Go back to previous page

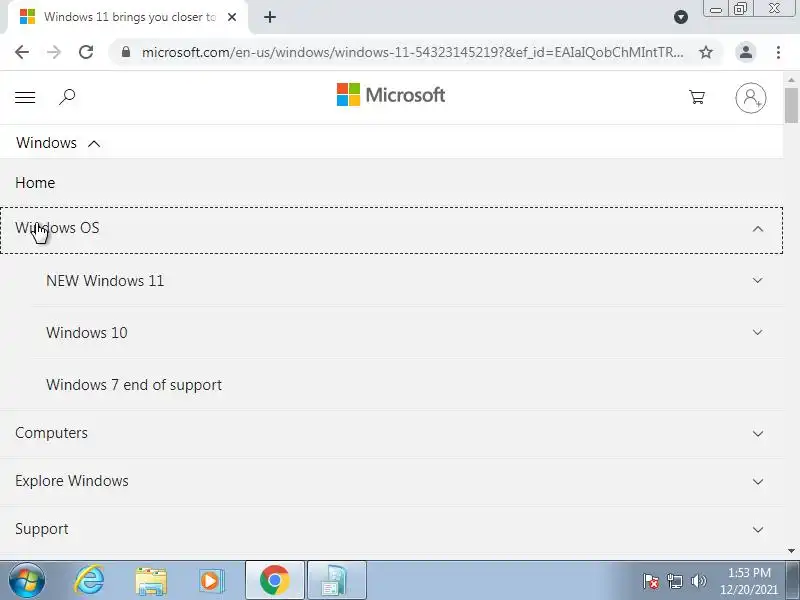pos(22,52)
